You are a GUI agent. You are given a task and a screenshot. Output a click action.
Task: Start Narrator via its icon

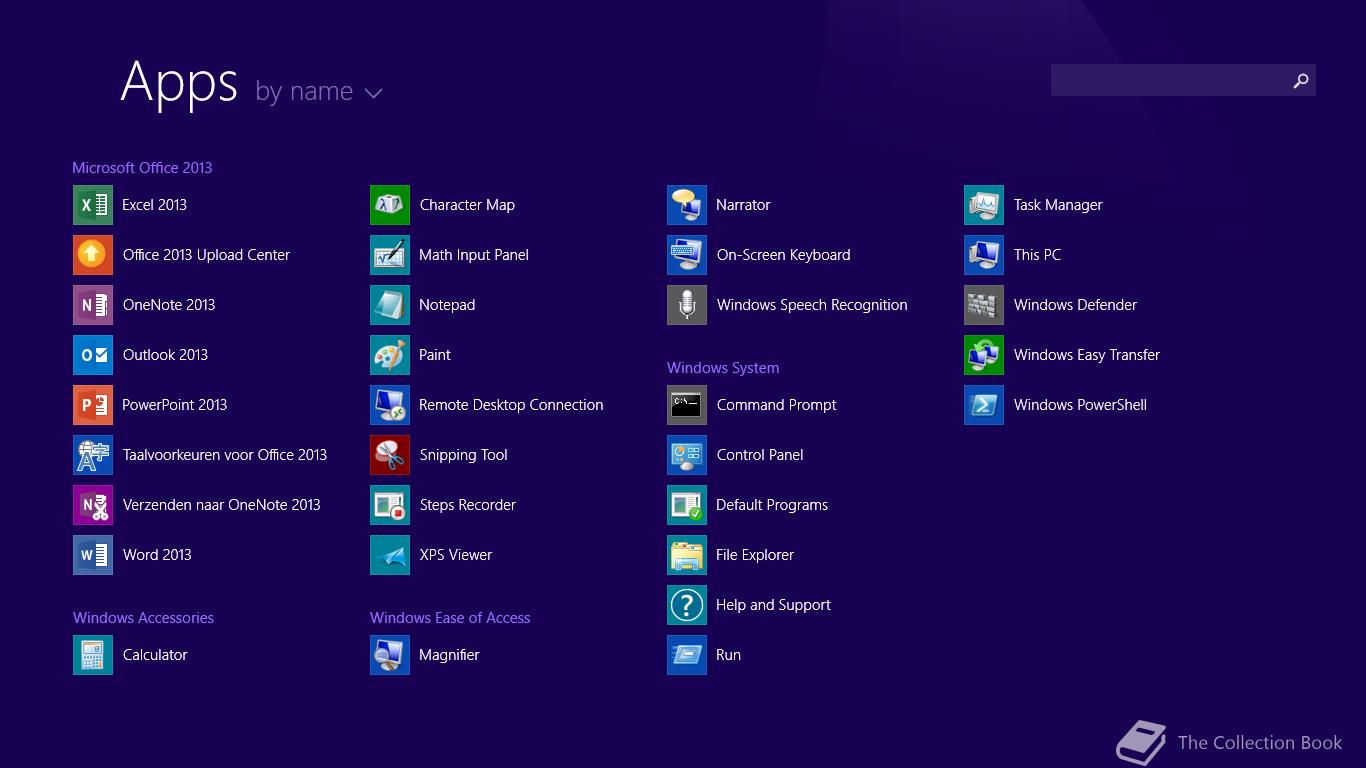687,205
